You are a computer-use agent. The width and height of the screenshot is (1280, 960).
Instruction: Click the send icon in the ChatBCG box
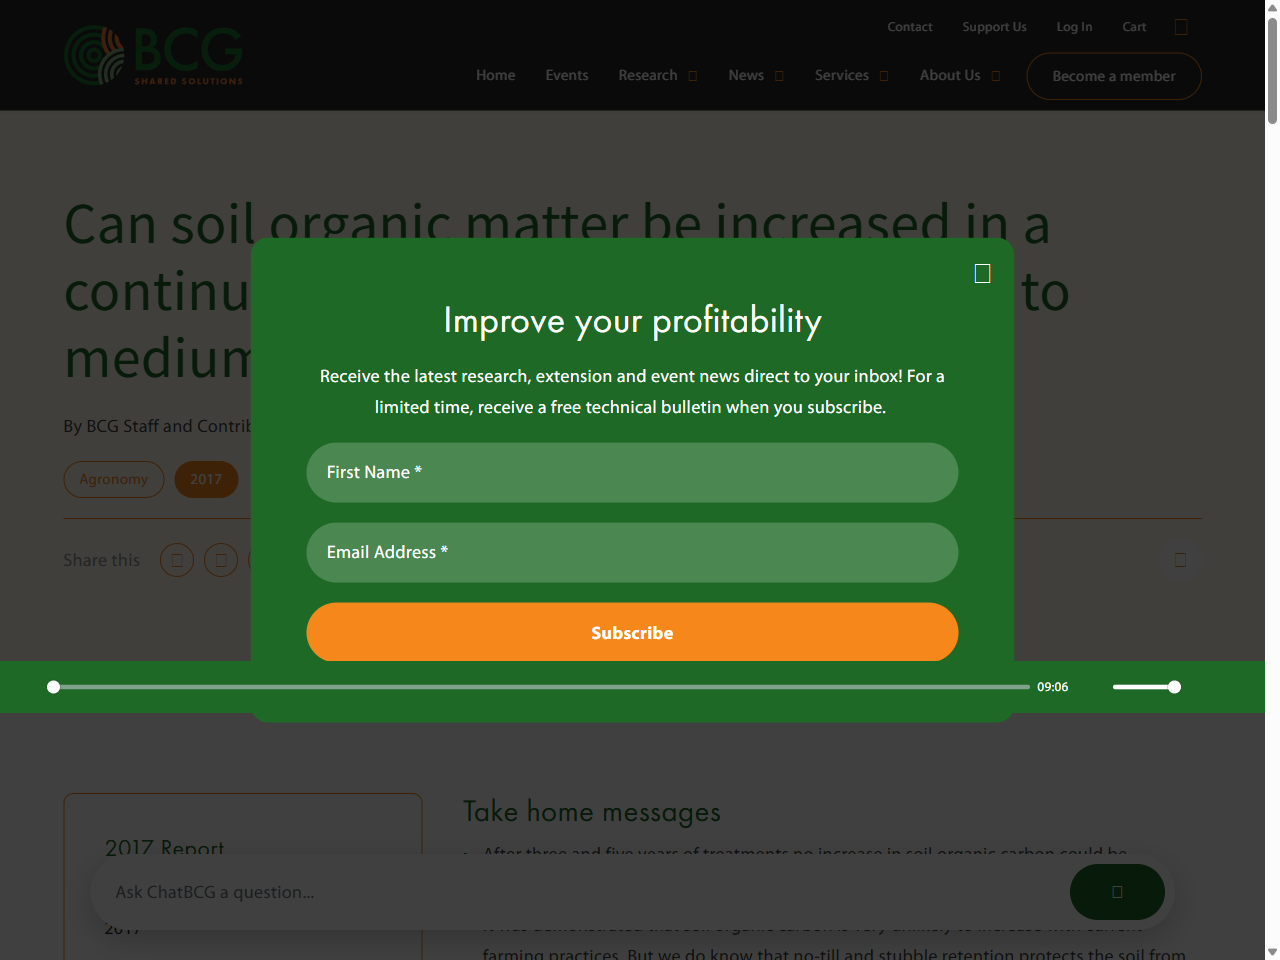[1117, 892]
